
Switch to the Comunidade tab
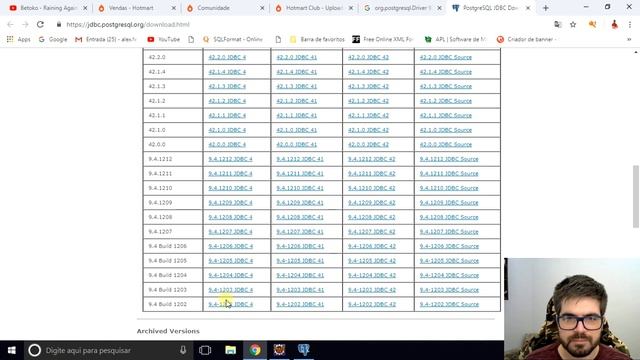220,8
